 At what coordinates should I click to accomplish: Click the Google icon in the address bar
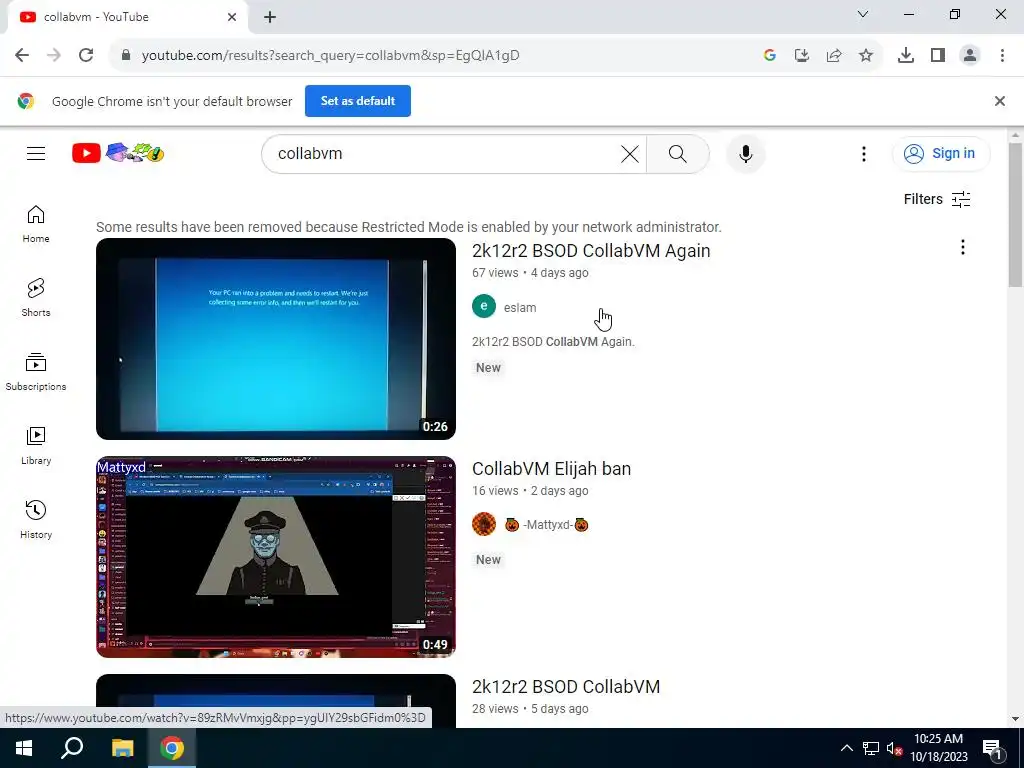[770, 56]
